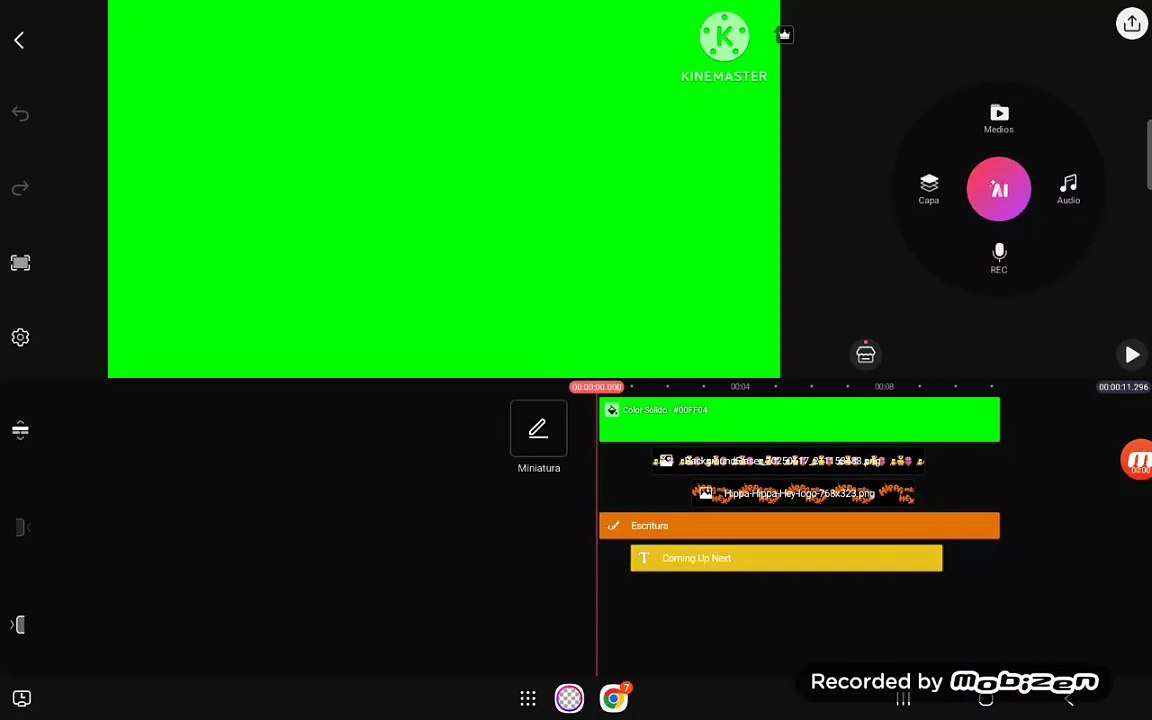Jump to the end of the timeline
The image size is (1152, 720).
19,624
